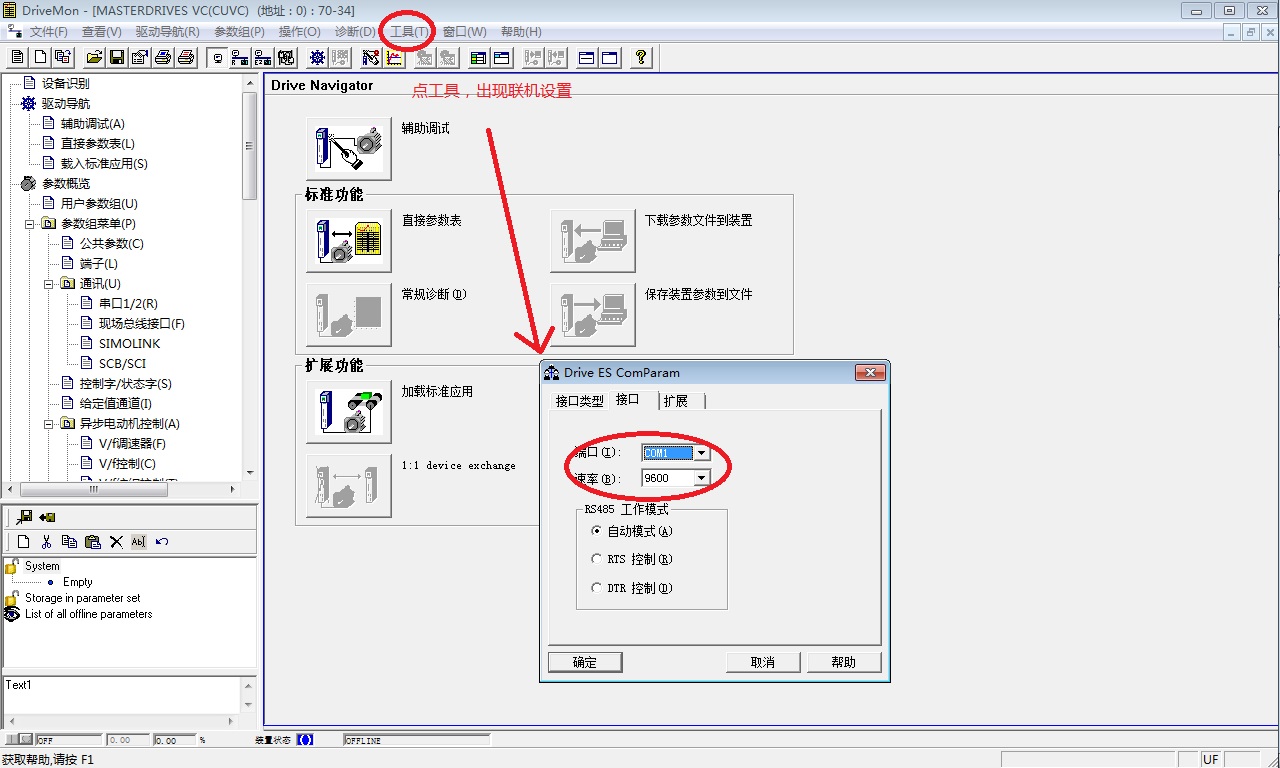Select 设备识别 in the tree
The width and height of the screenshot is (1280, 768).
click(66, 84)
